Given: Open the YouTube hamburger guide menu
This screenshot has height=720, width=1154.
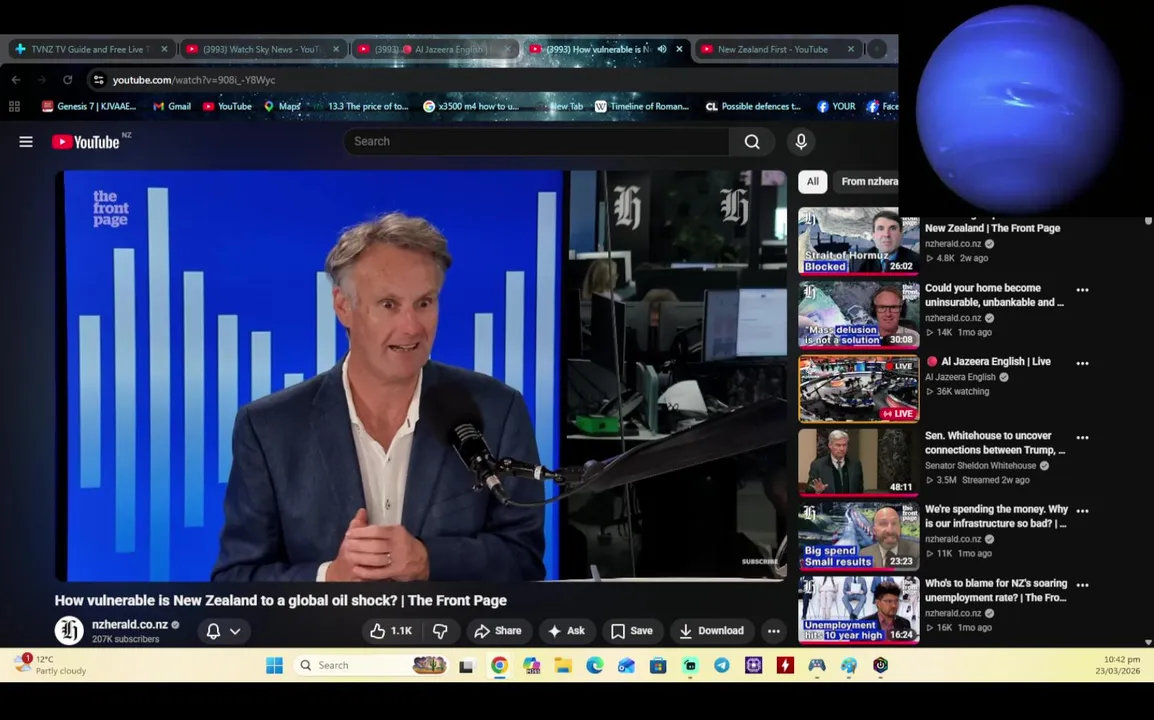Looking at the screenshot, I should (x=26, y=141).
